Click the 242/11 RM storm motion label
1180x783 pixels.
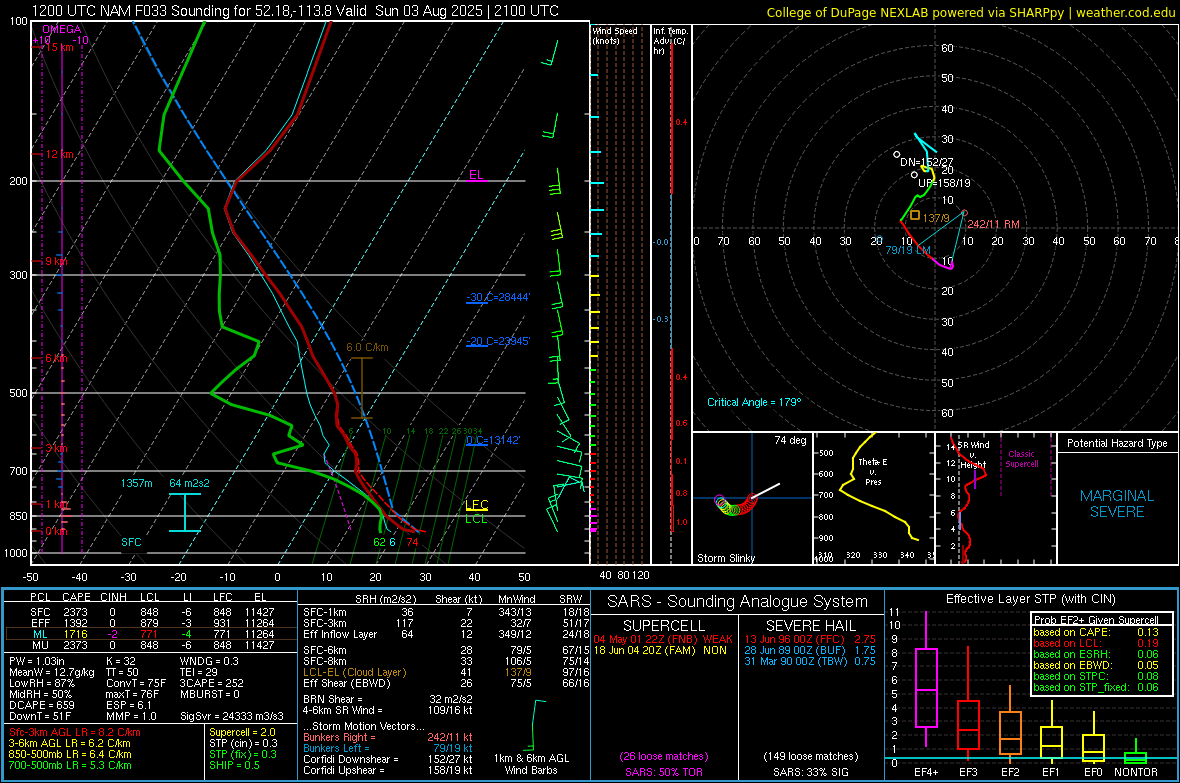coord(993,224)
